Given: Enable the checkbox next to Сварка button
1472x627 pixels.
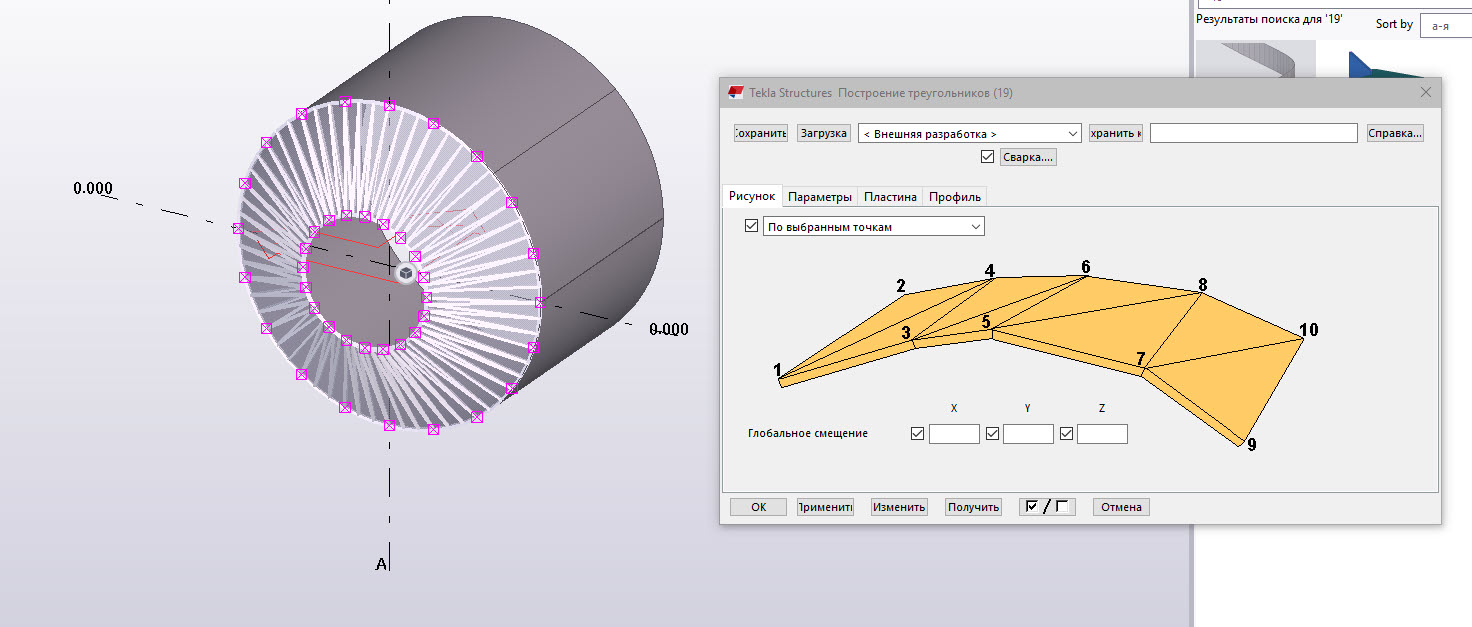Looking at the screenshot, I should (x=988, y=157).
